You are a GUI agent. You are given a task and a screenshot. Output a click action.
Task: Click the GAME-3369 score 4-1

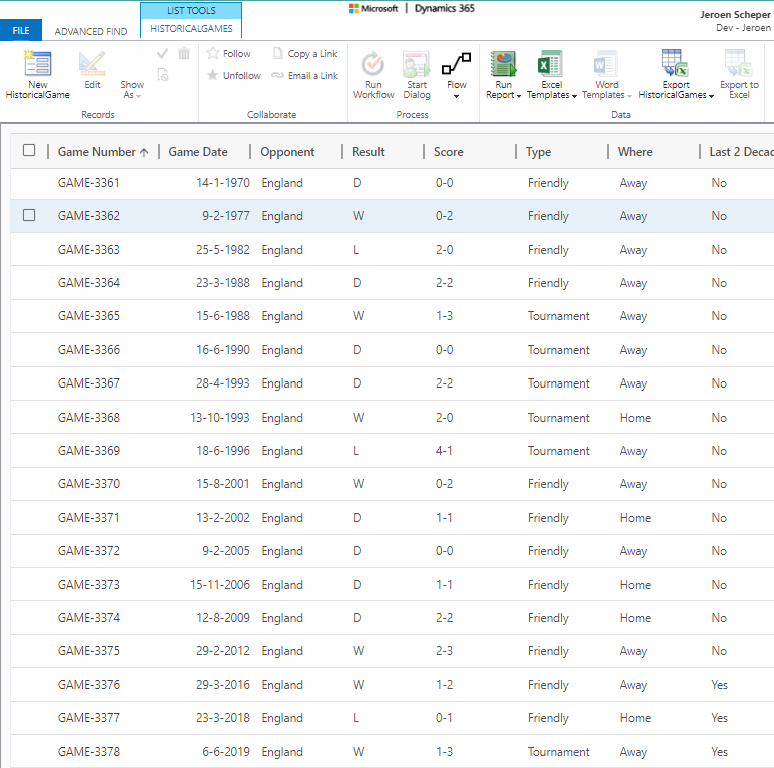tap(444, 451)
